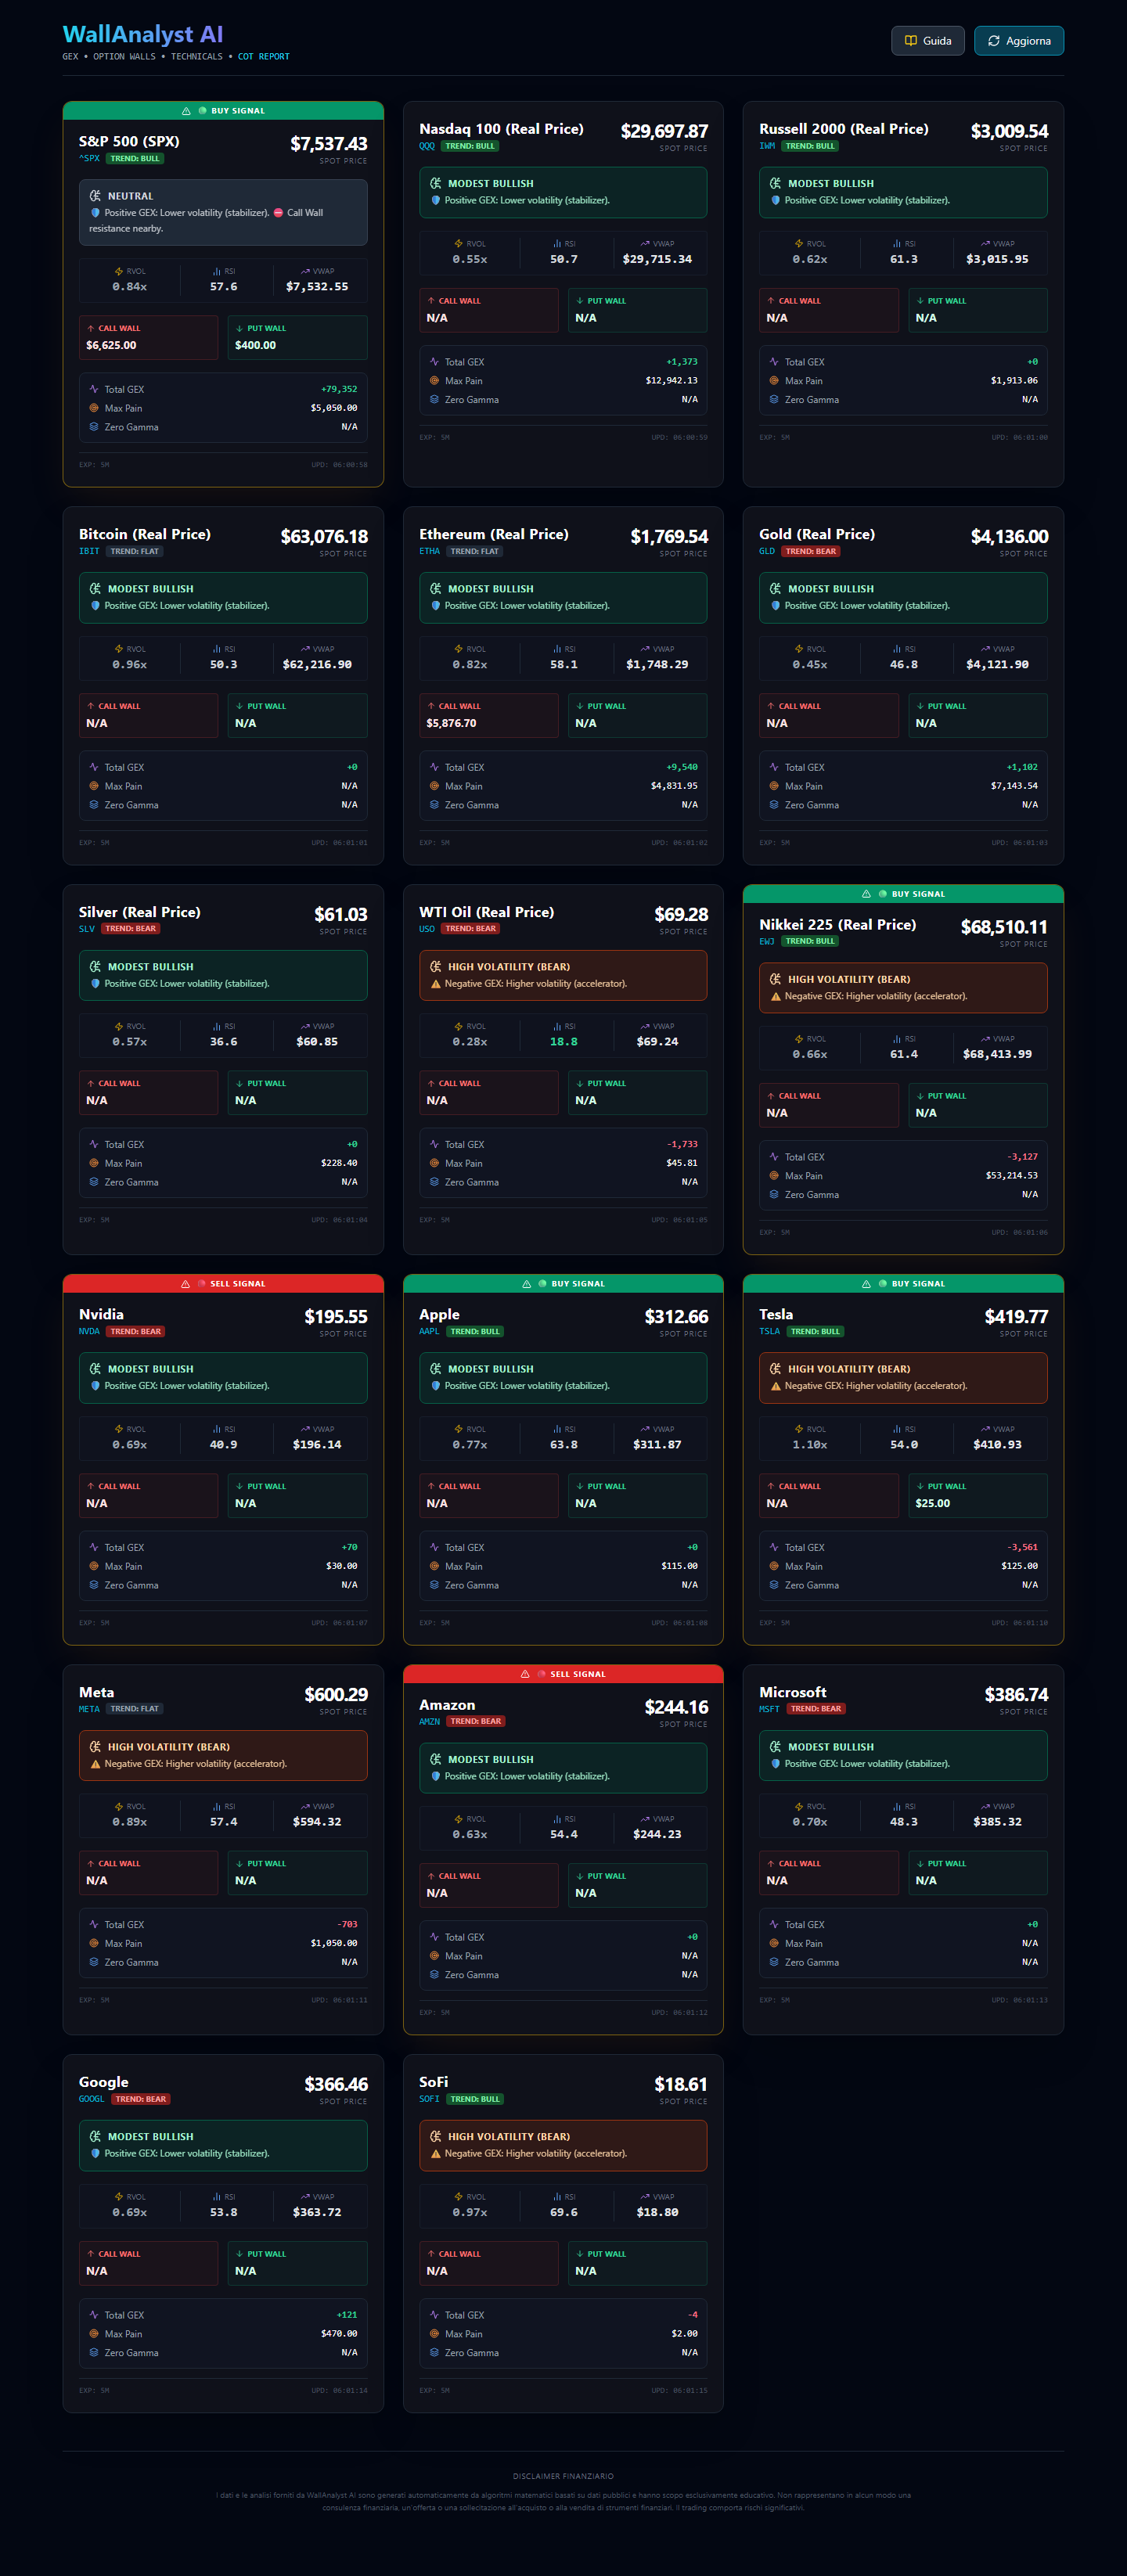Click the S&P 500 BUY SIGNAL banner

(x=223, y=111)
